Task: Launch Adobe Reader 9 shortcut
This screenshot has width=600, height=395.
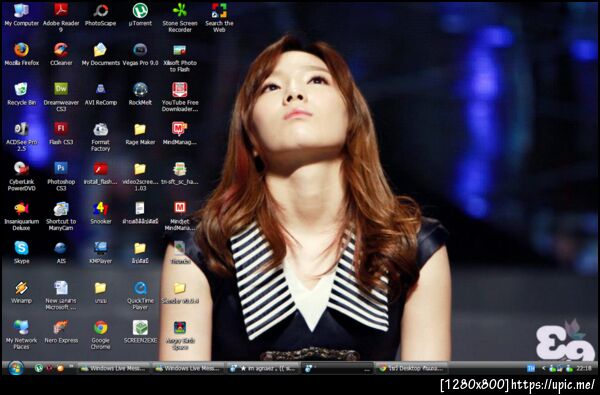Action: [61, 17]
